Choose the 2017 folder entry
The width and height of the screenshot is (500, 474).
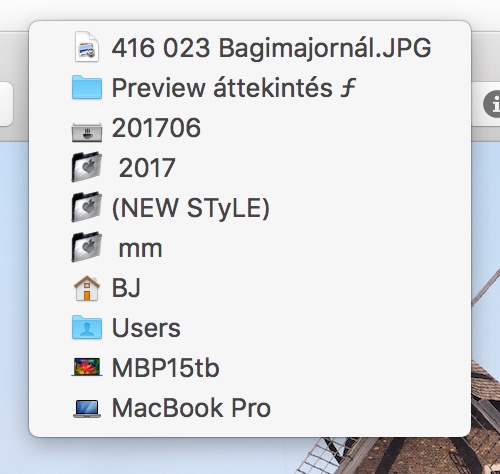point(250,167)
